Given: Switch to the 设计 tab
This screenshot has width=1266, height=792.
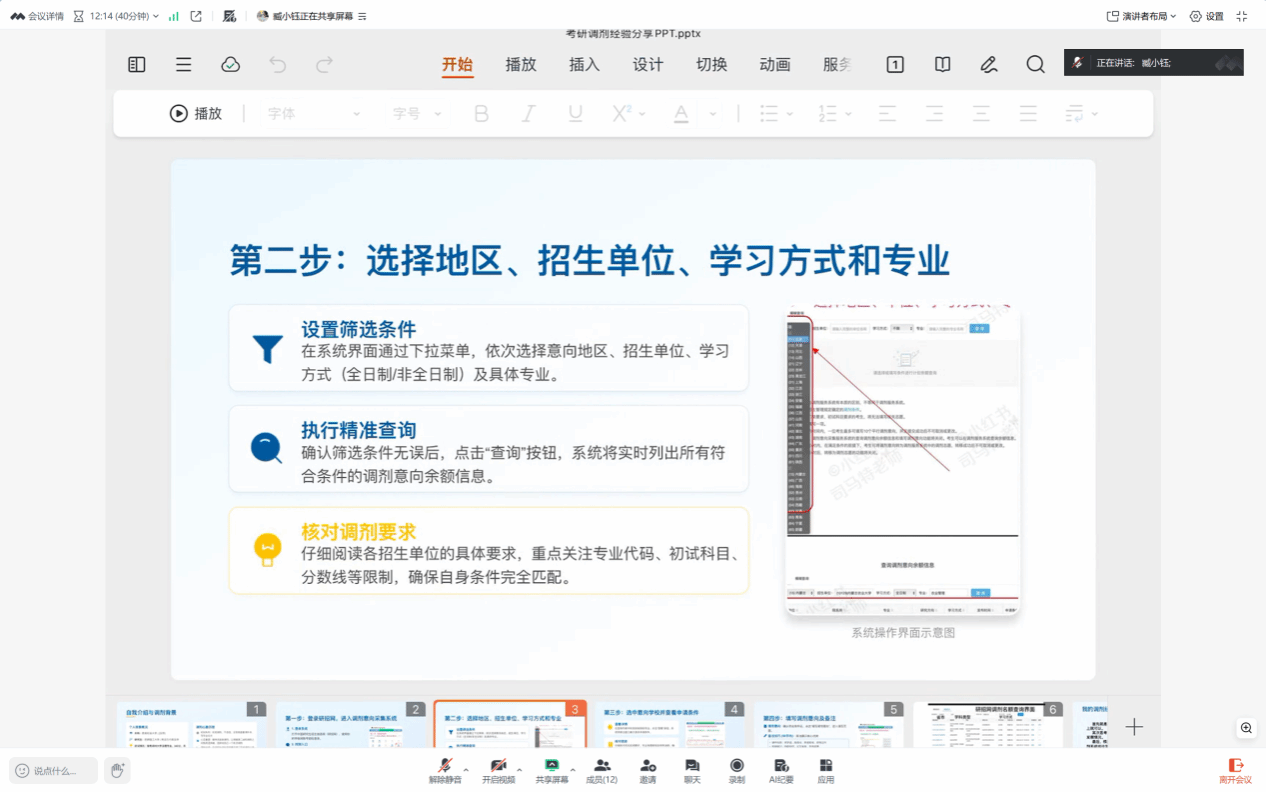Looking at the screenshot, I should 648,64.
